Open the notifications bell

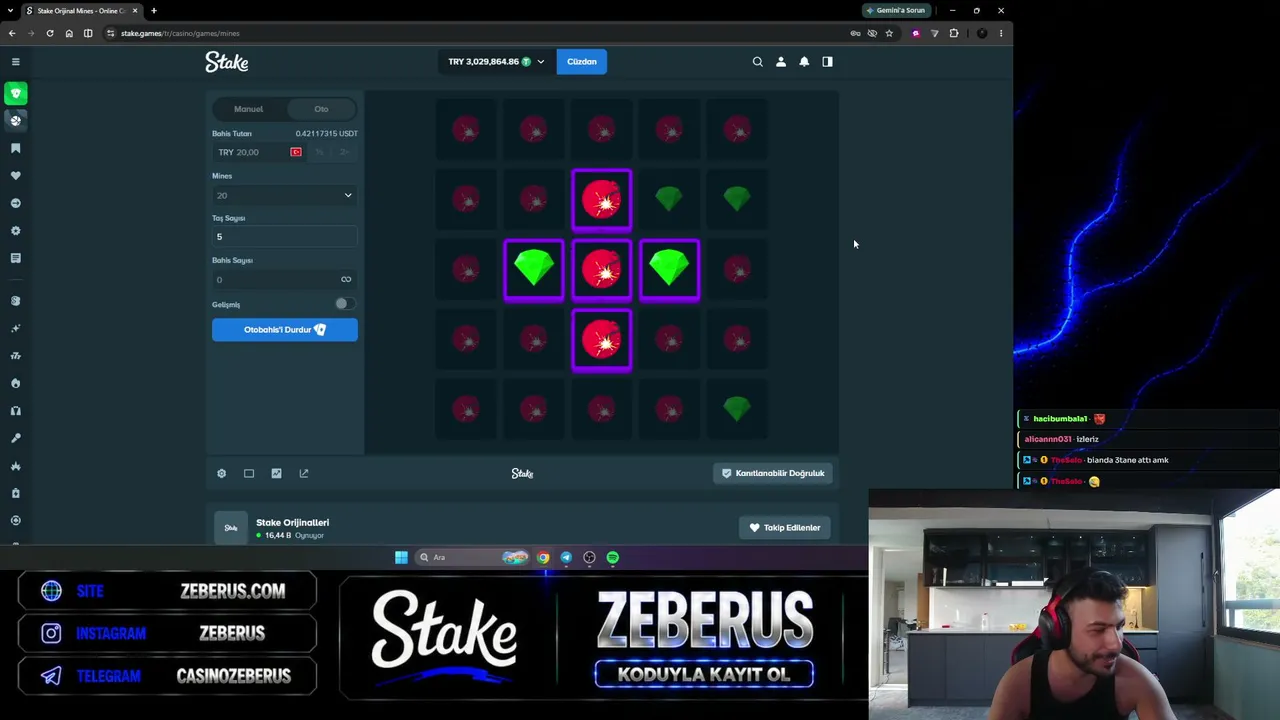point(804,62)
